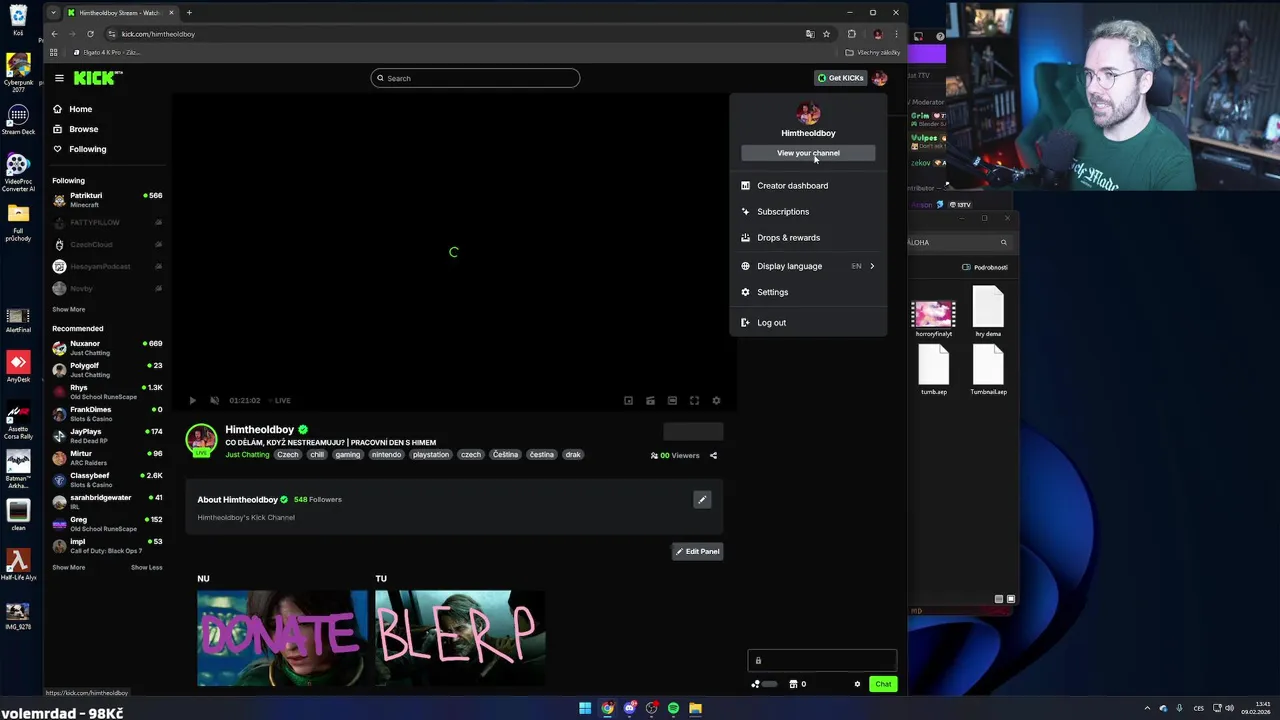Select Thumbnail.aep file in Explorer window
The image size is (1280, 720).
coord(988,370)
